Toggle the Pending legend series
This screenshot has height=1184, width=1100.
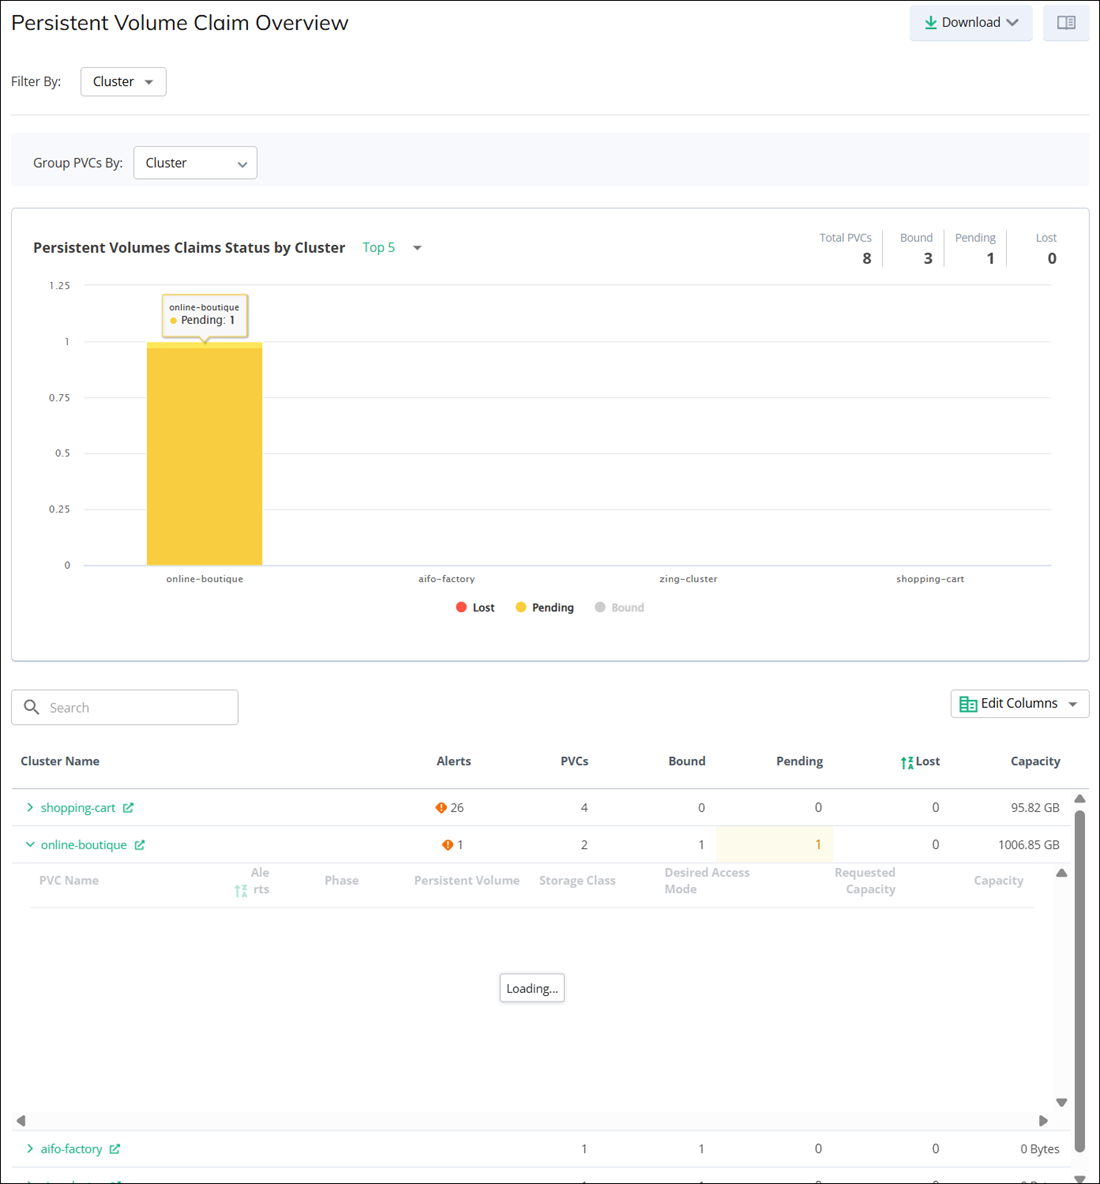(544, 608)
